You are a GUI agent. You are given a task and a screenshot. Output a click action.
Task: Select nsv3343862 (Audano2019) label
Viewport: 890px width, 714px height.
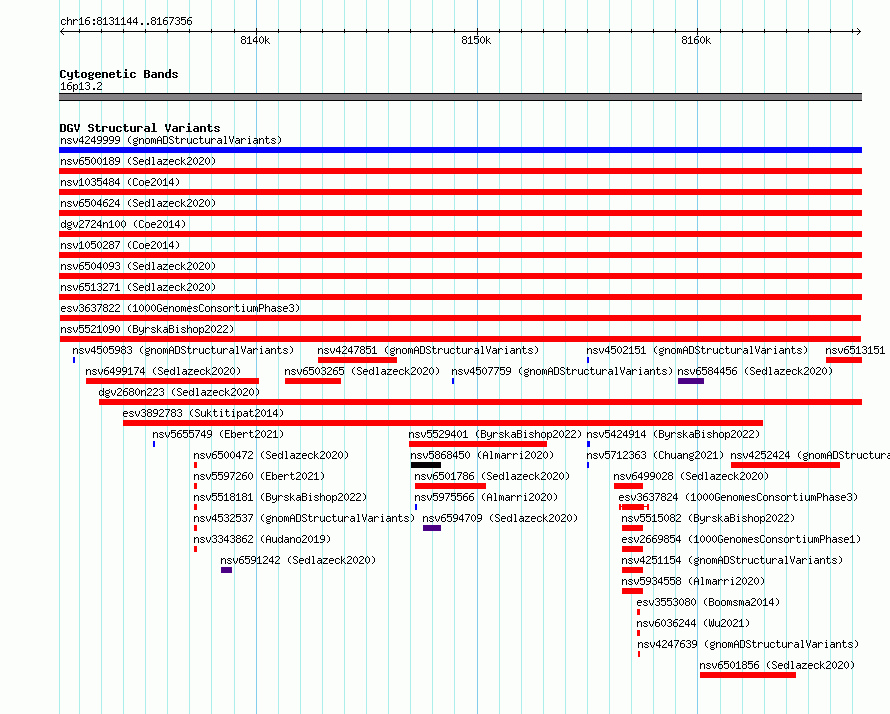coord(262,539)
